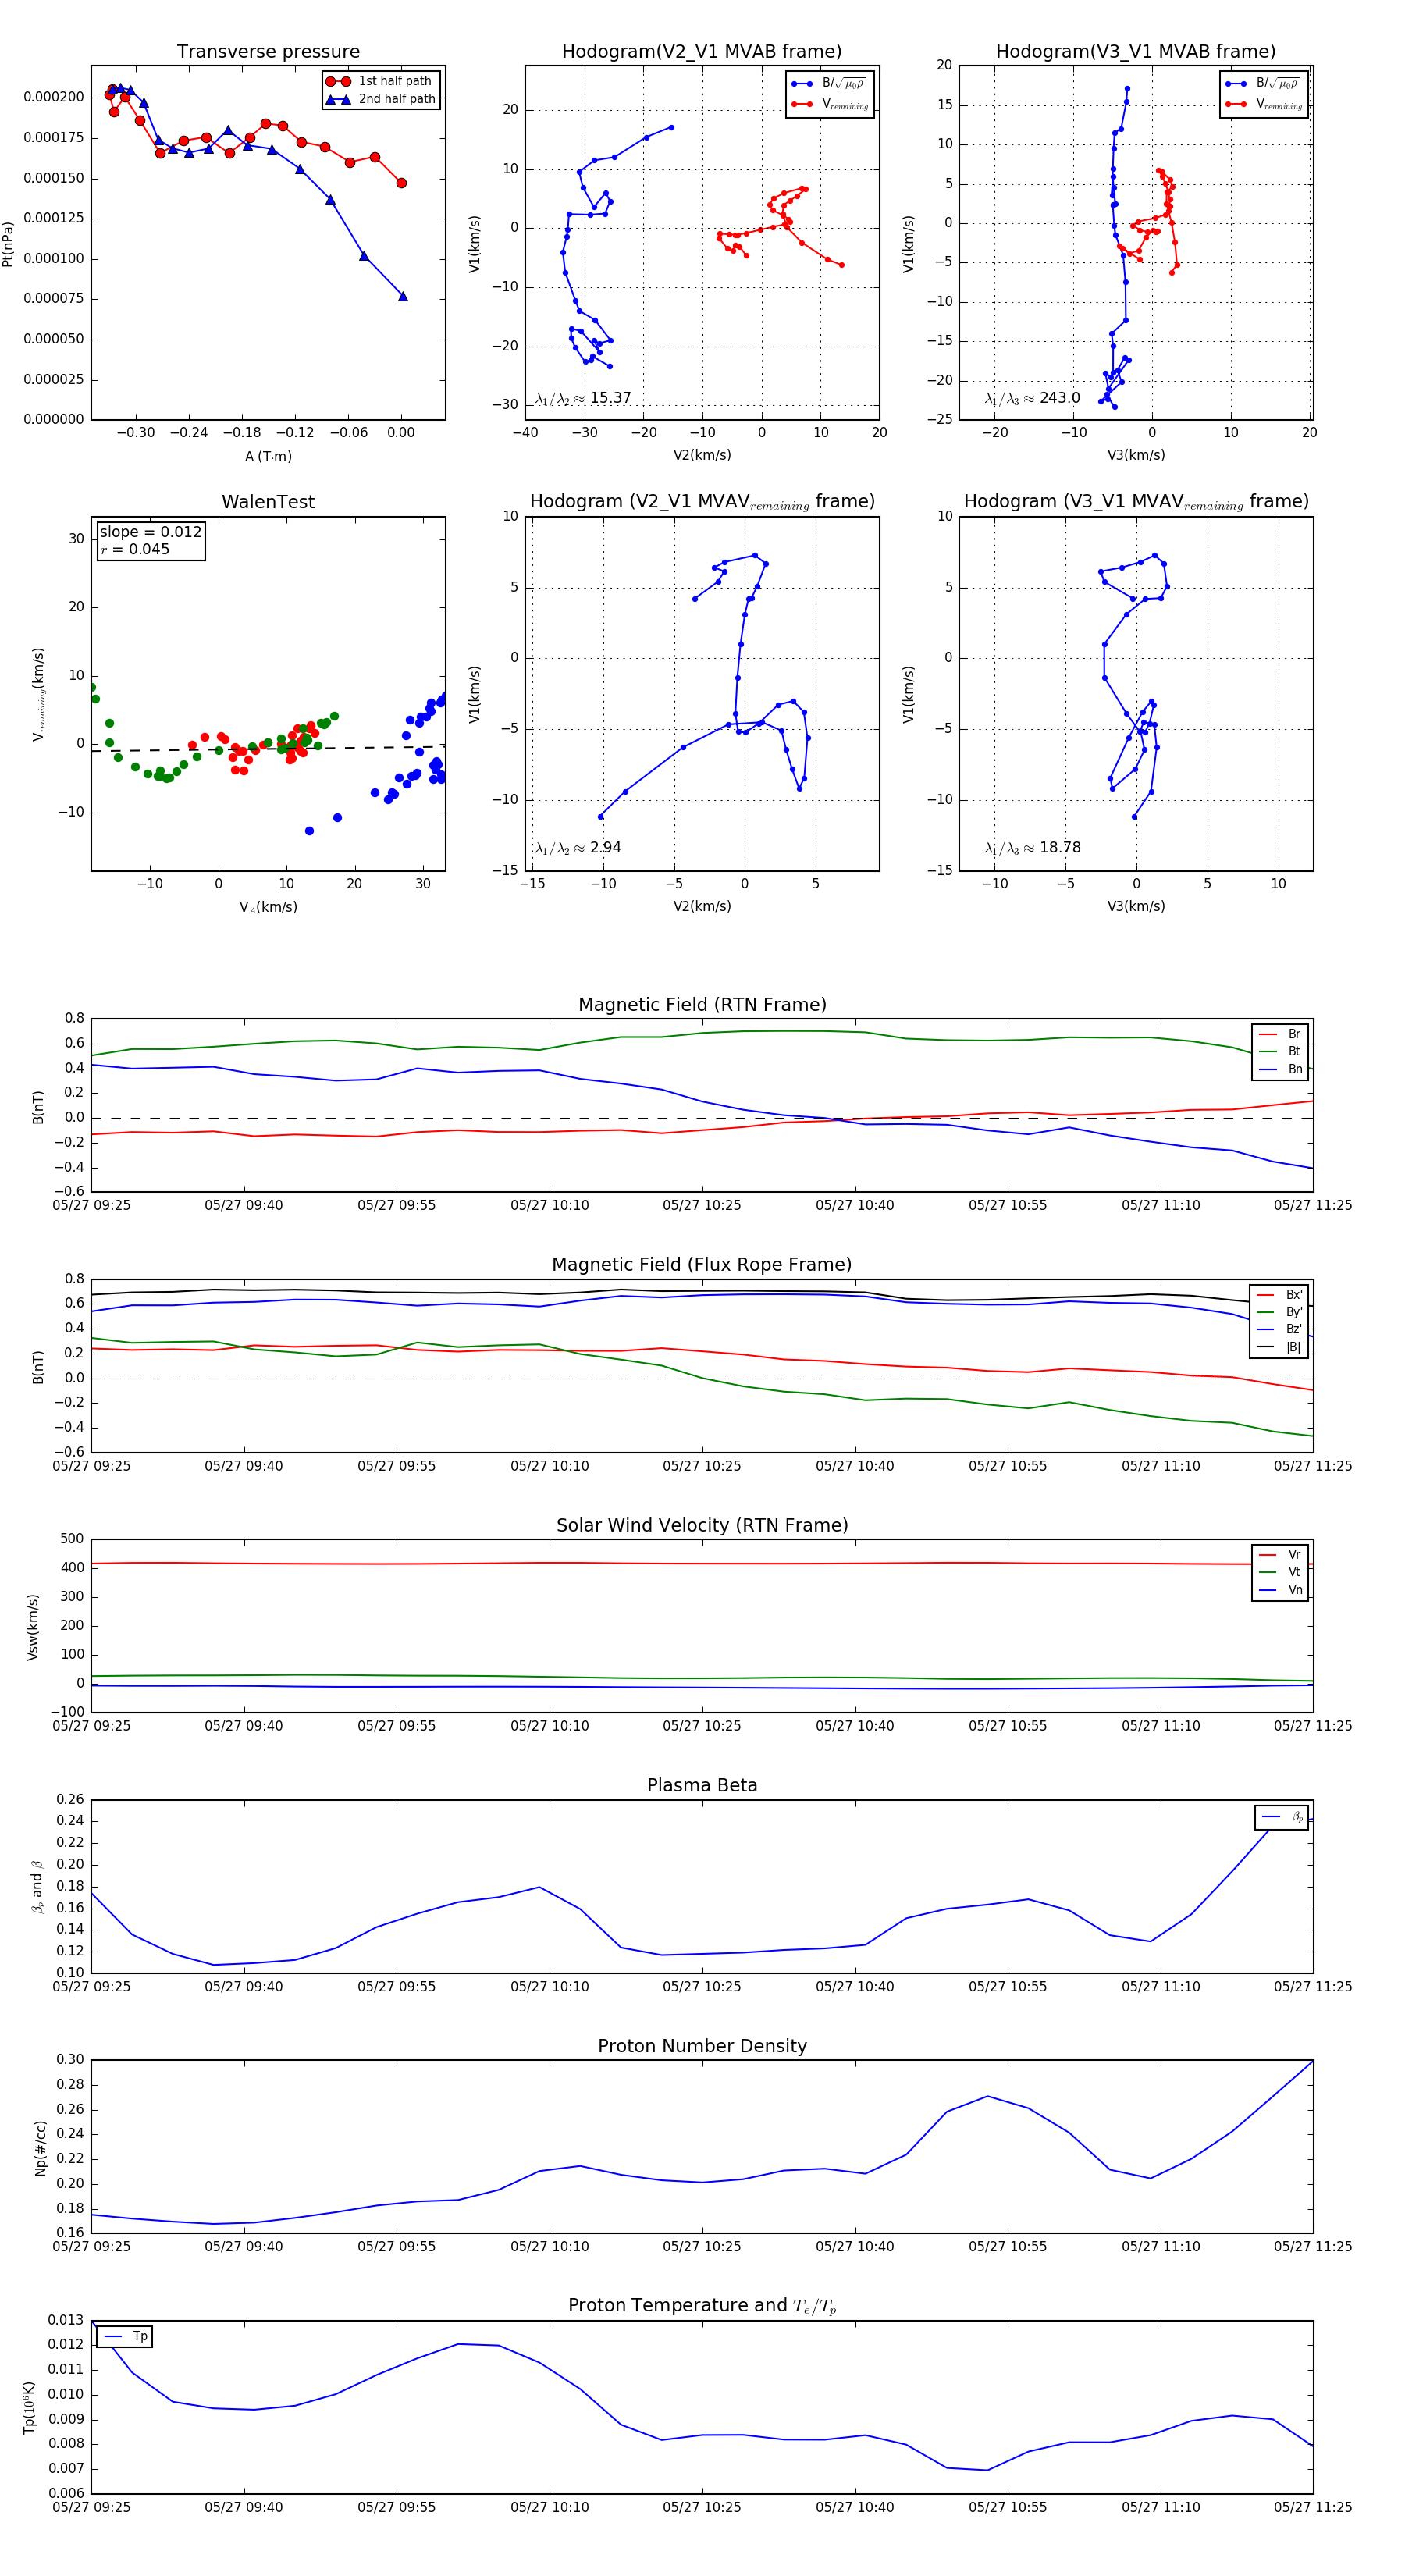Click the eigenvalue ratio value 18.78
Image resolution: width=1405 pixels, height=2576 pixels.
(1059, 848)
